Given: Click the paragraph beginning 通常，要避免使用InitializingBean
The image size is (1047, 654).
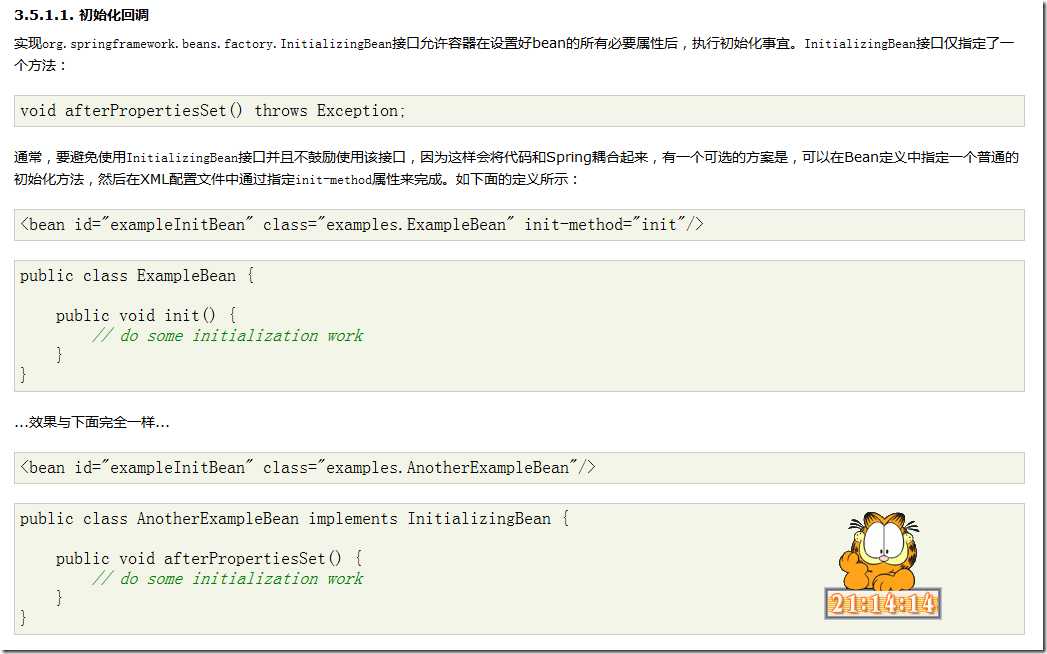Looking at the screenshot, I should [516, 168].
